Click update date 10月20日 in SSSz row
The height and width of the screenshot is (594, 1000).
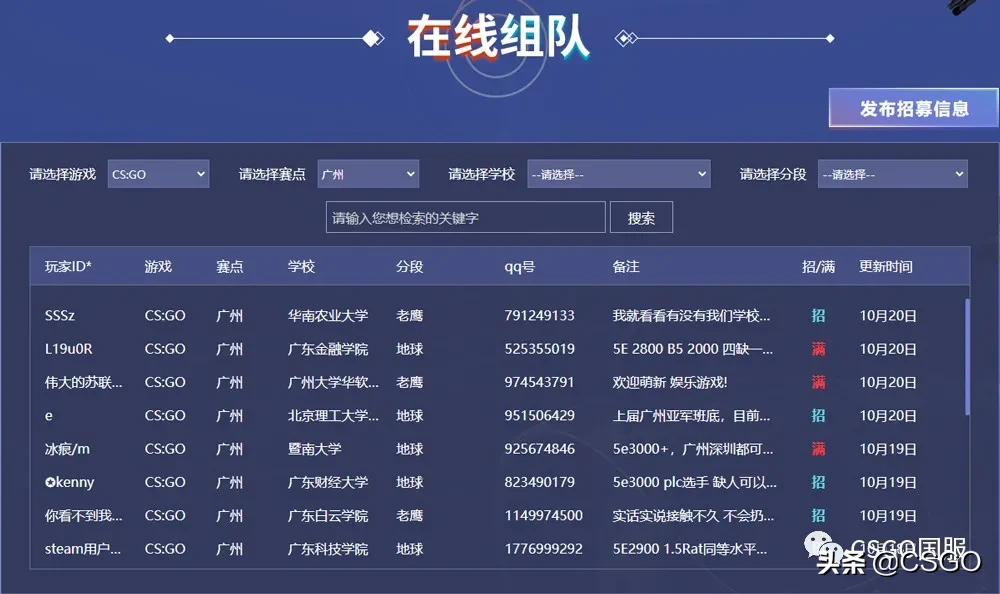click(888, 316)
